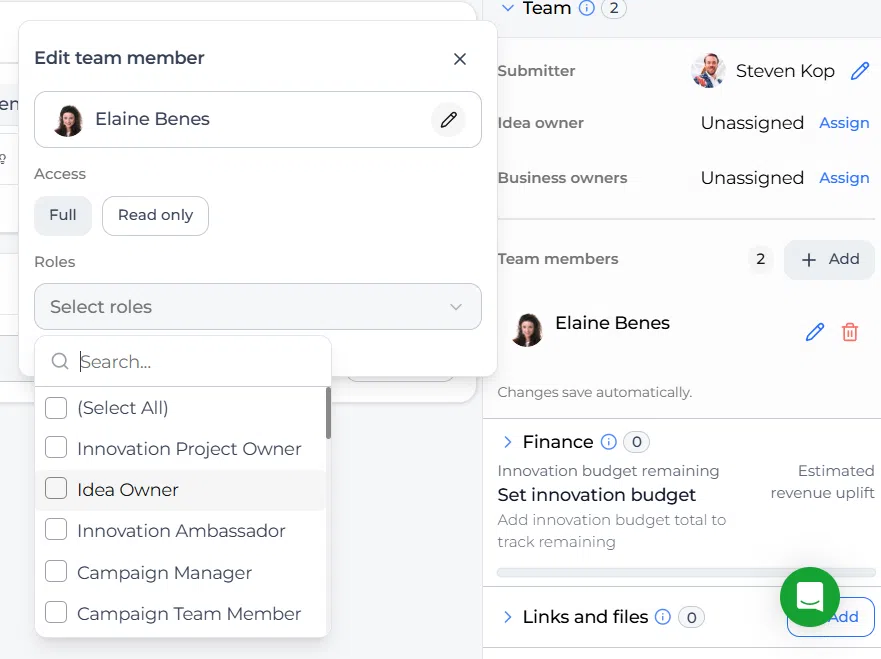Click the Add team members button
881x659 pixels.
pos(829,260)
